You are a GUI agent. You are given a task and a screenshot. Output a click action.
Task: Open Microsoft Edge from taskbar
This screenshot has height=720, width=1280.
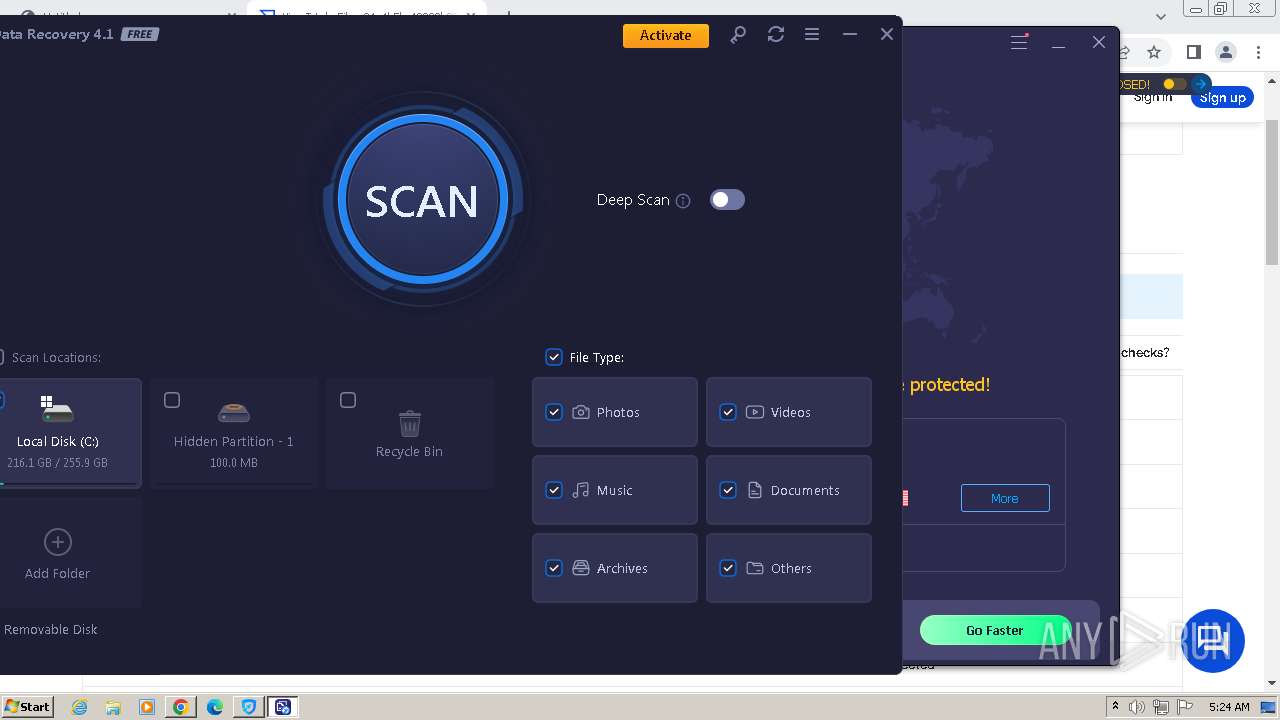[x=215, y=707]
